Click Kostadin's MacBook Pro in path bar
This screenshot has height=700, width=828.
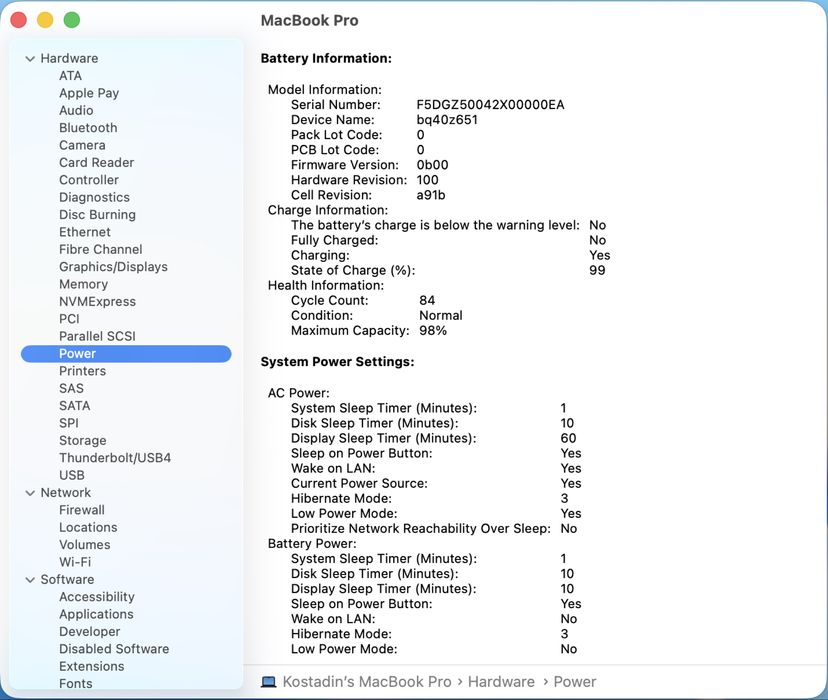pyautogui.click(x=367, y=682)
